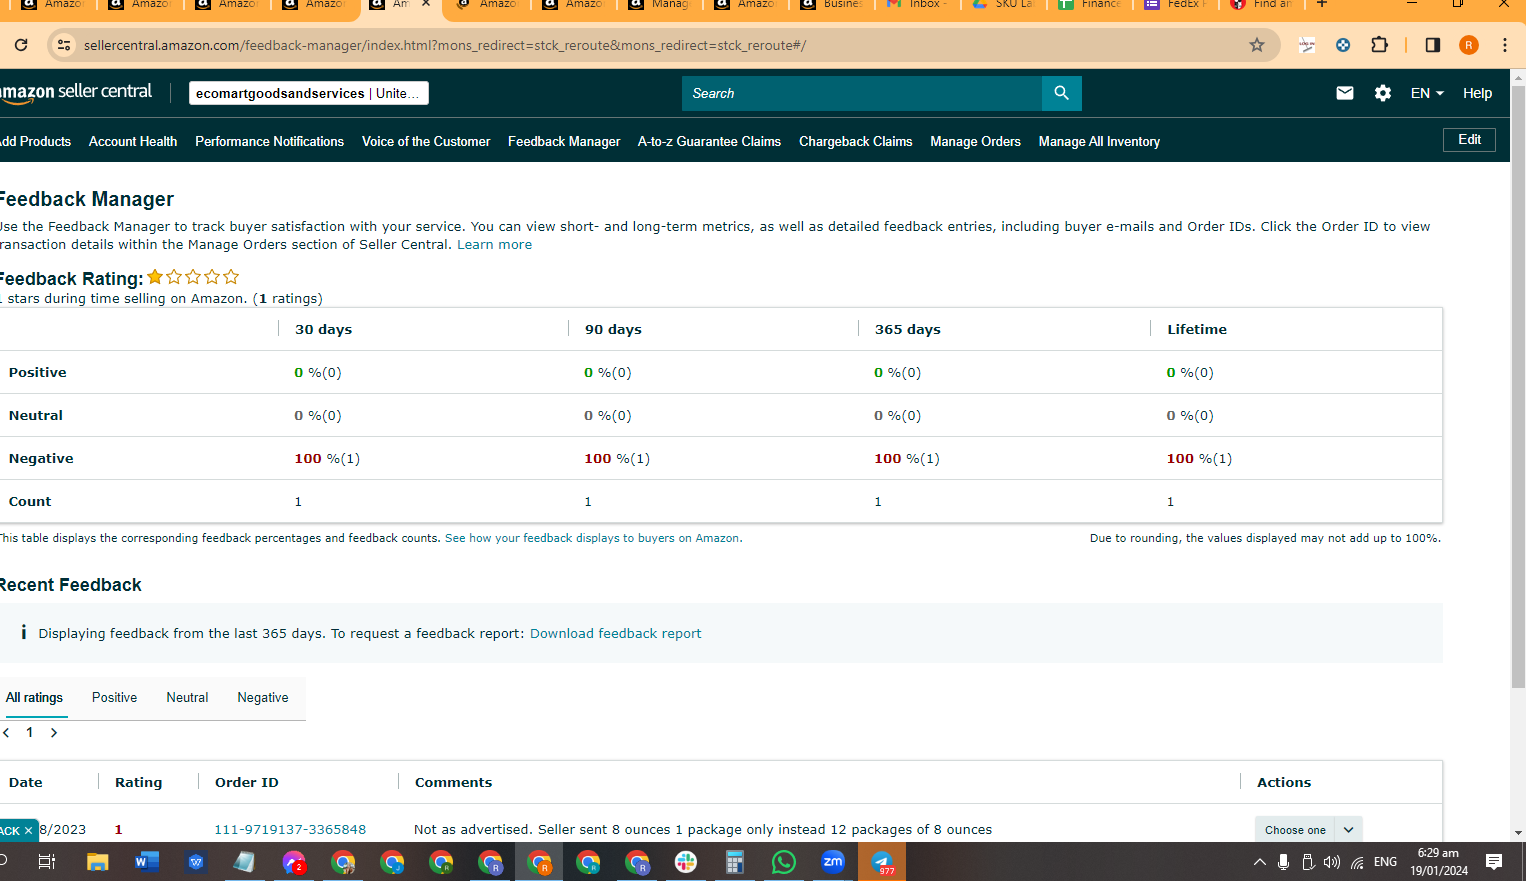Switch to the Negative feedback tab
The image size is (1526, 881).
263,698
